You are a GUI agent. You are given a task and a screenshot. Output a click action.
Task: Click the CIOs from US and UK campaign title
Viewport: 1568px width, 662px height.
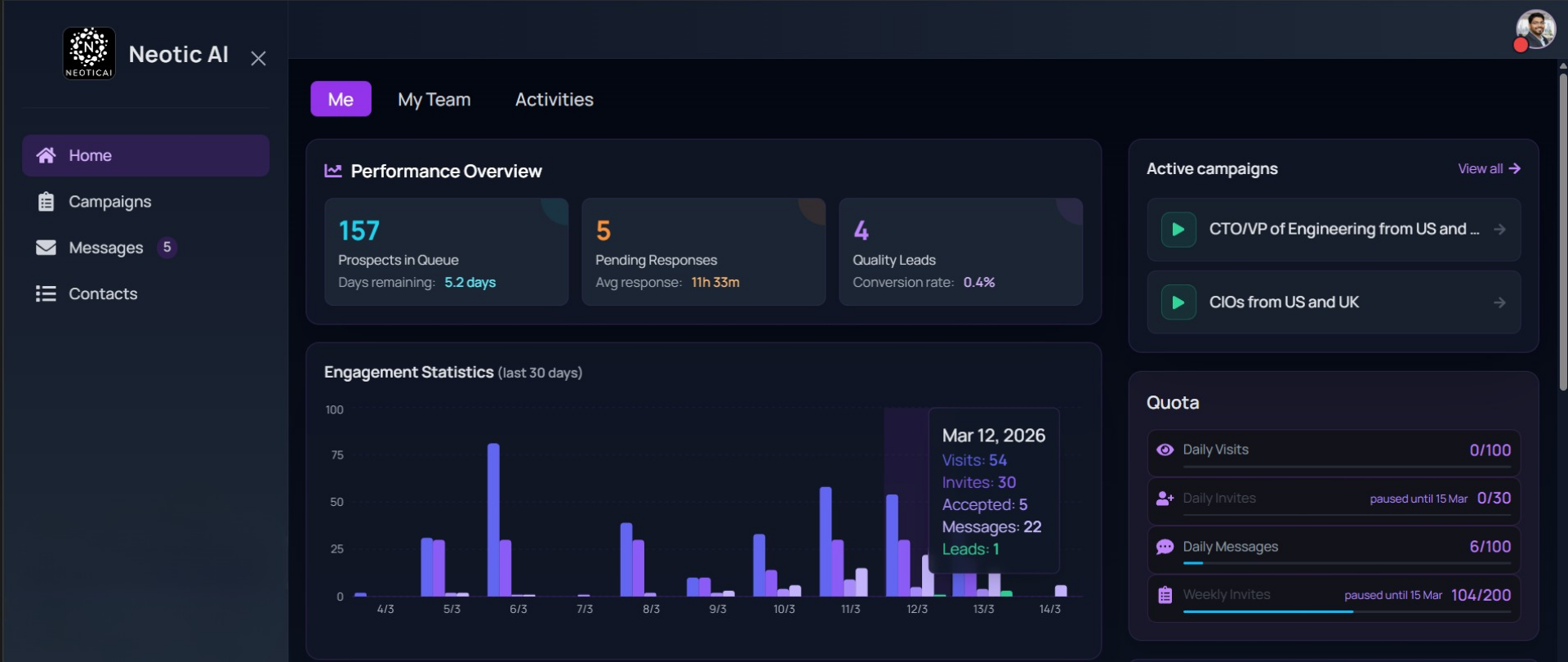[1284, 302]
